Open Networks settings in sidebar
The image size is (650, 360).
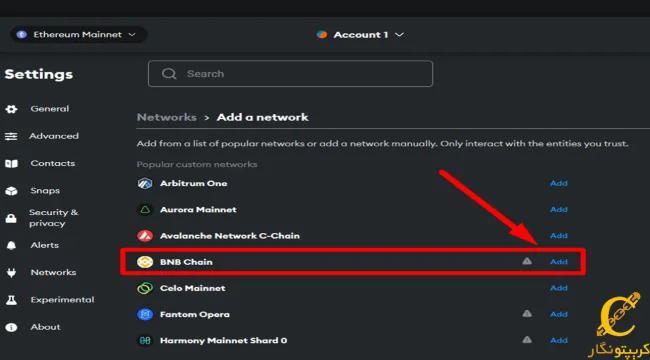tap(53, 272)
